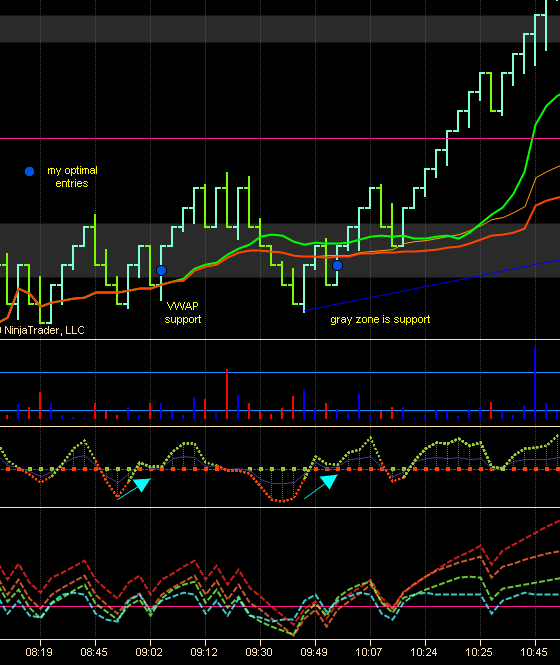Click the tallest red volume bar after 09:12
The height and width of the screenshot is (665, 560).
coord(227,394)
